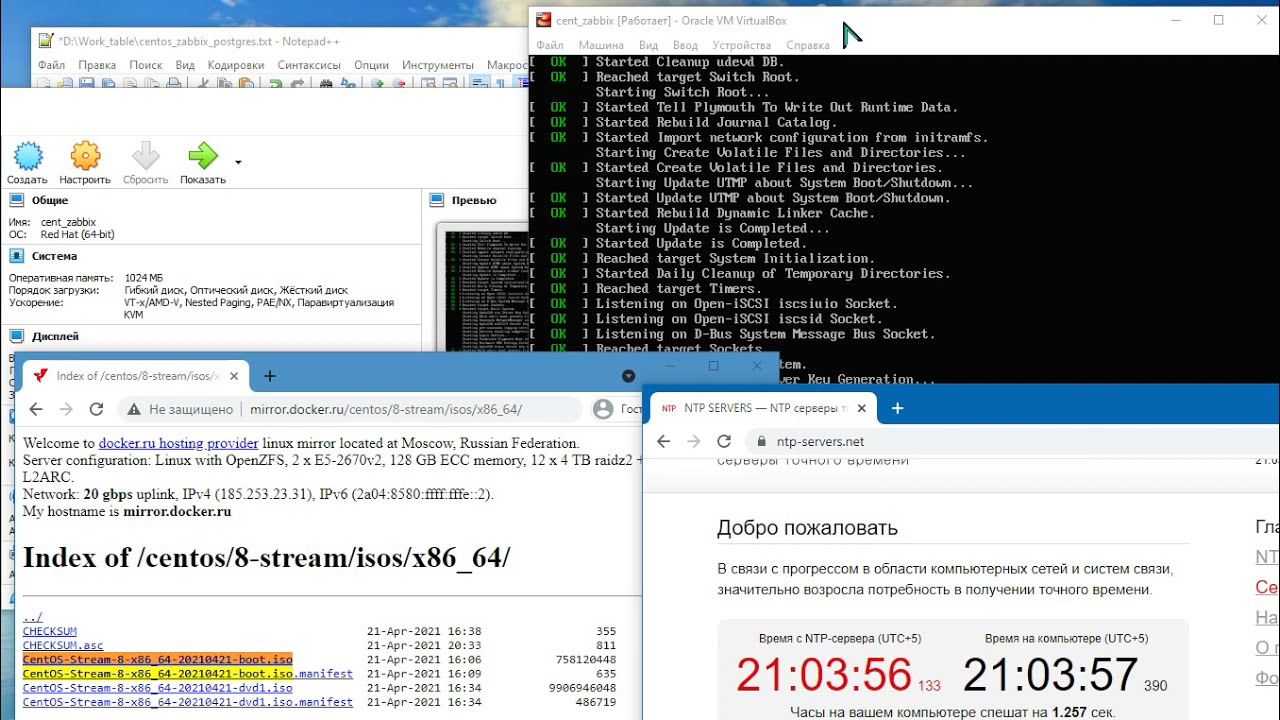Open Файл menu in Notepad++
The image size is (1280, 720).
coord(52,65)
